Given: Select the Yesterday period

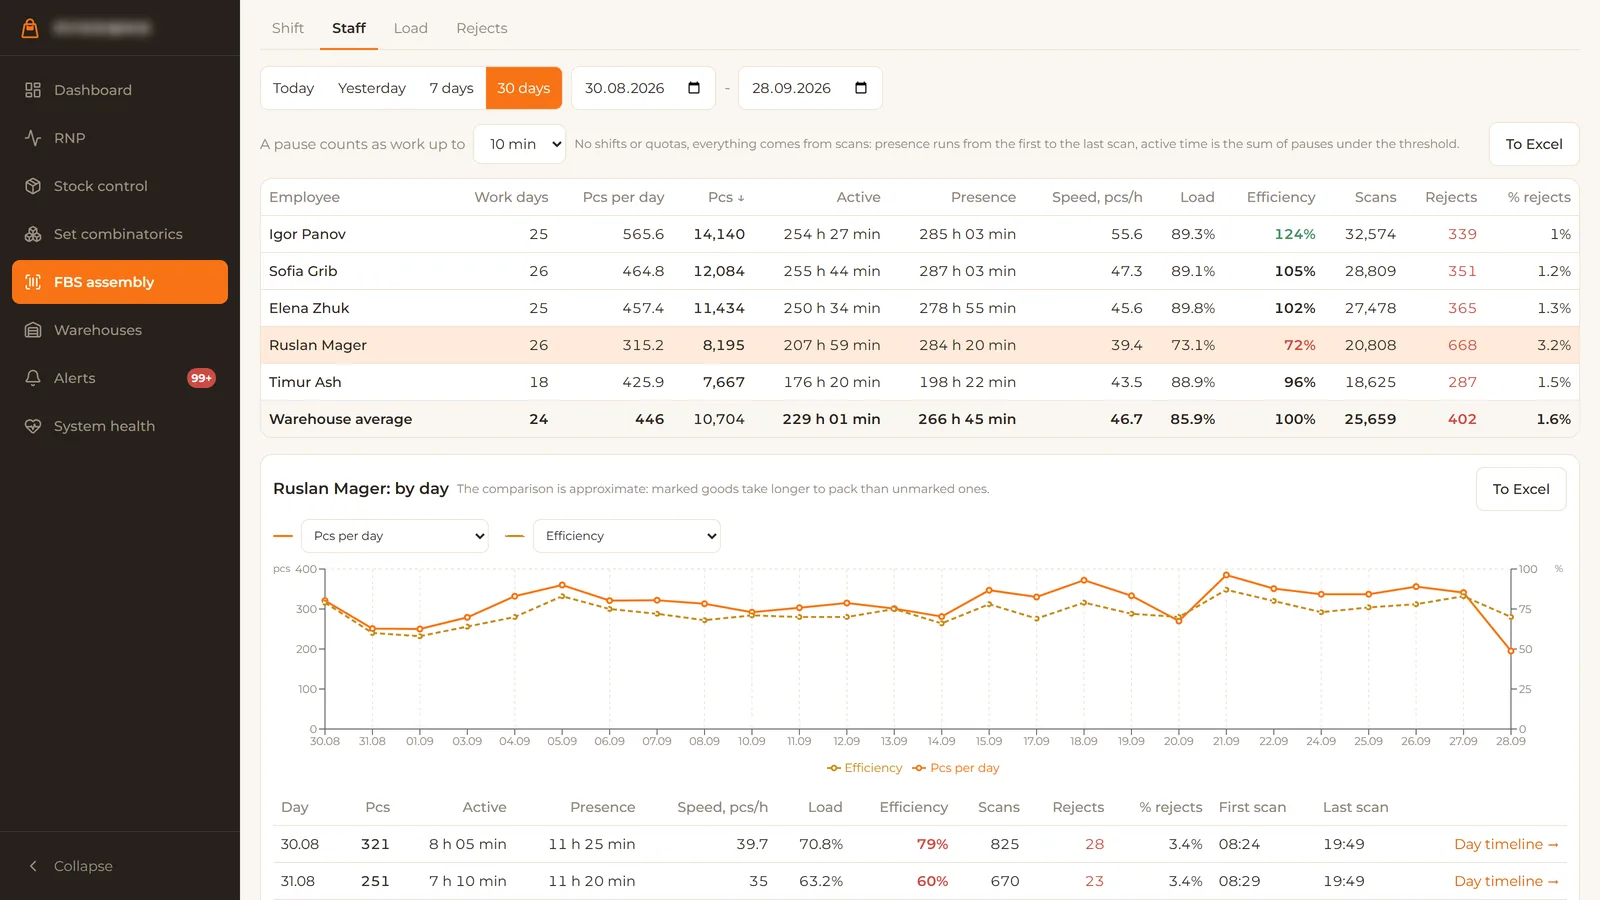Looking at the screenshot, I should pyautogui.click(x=372, y=88).
